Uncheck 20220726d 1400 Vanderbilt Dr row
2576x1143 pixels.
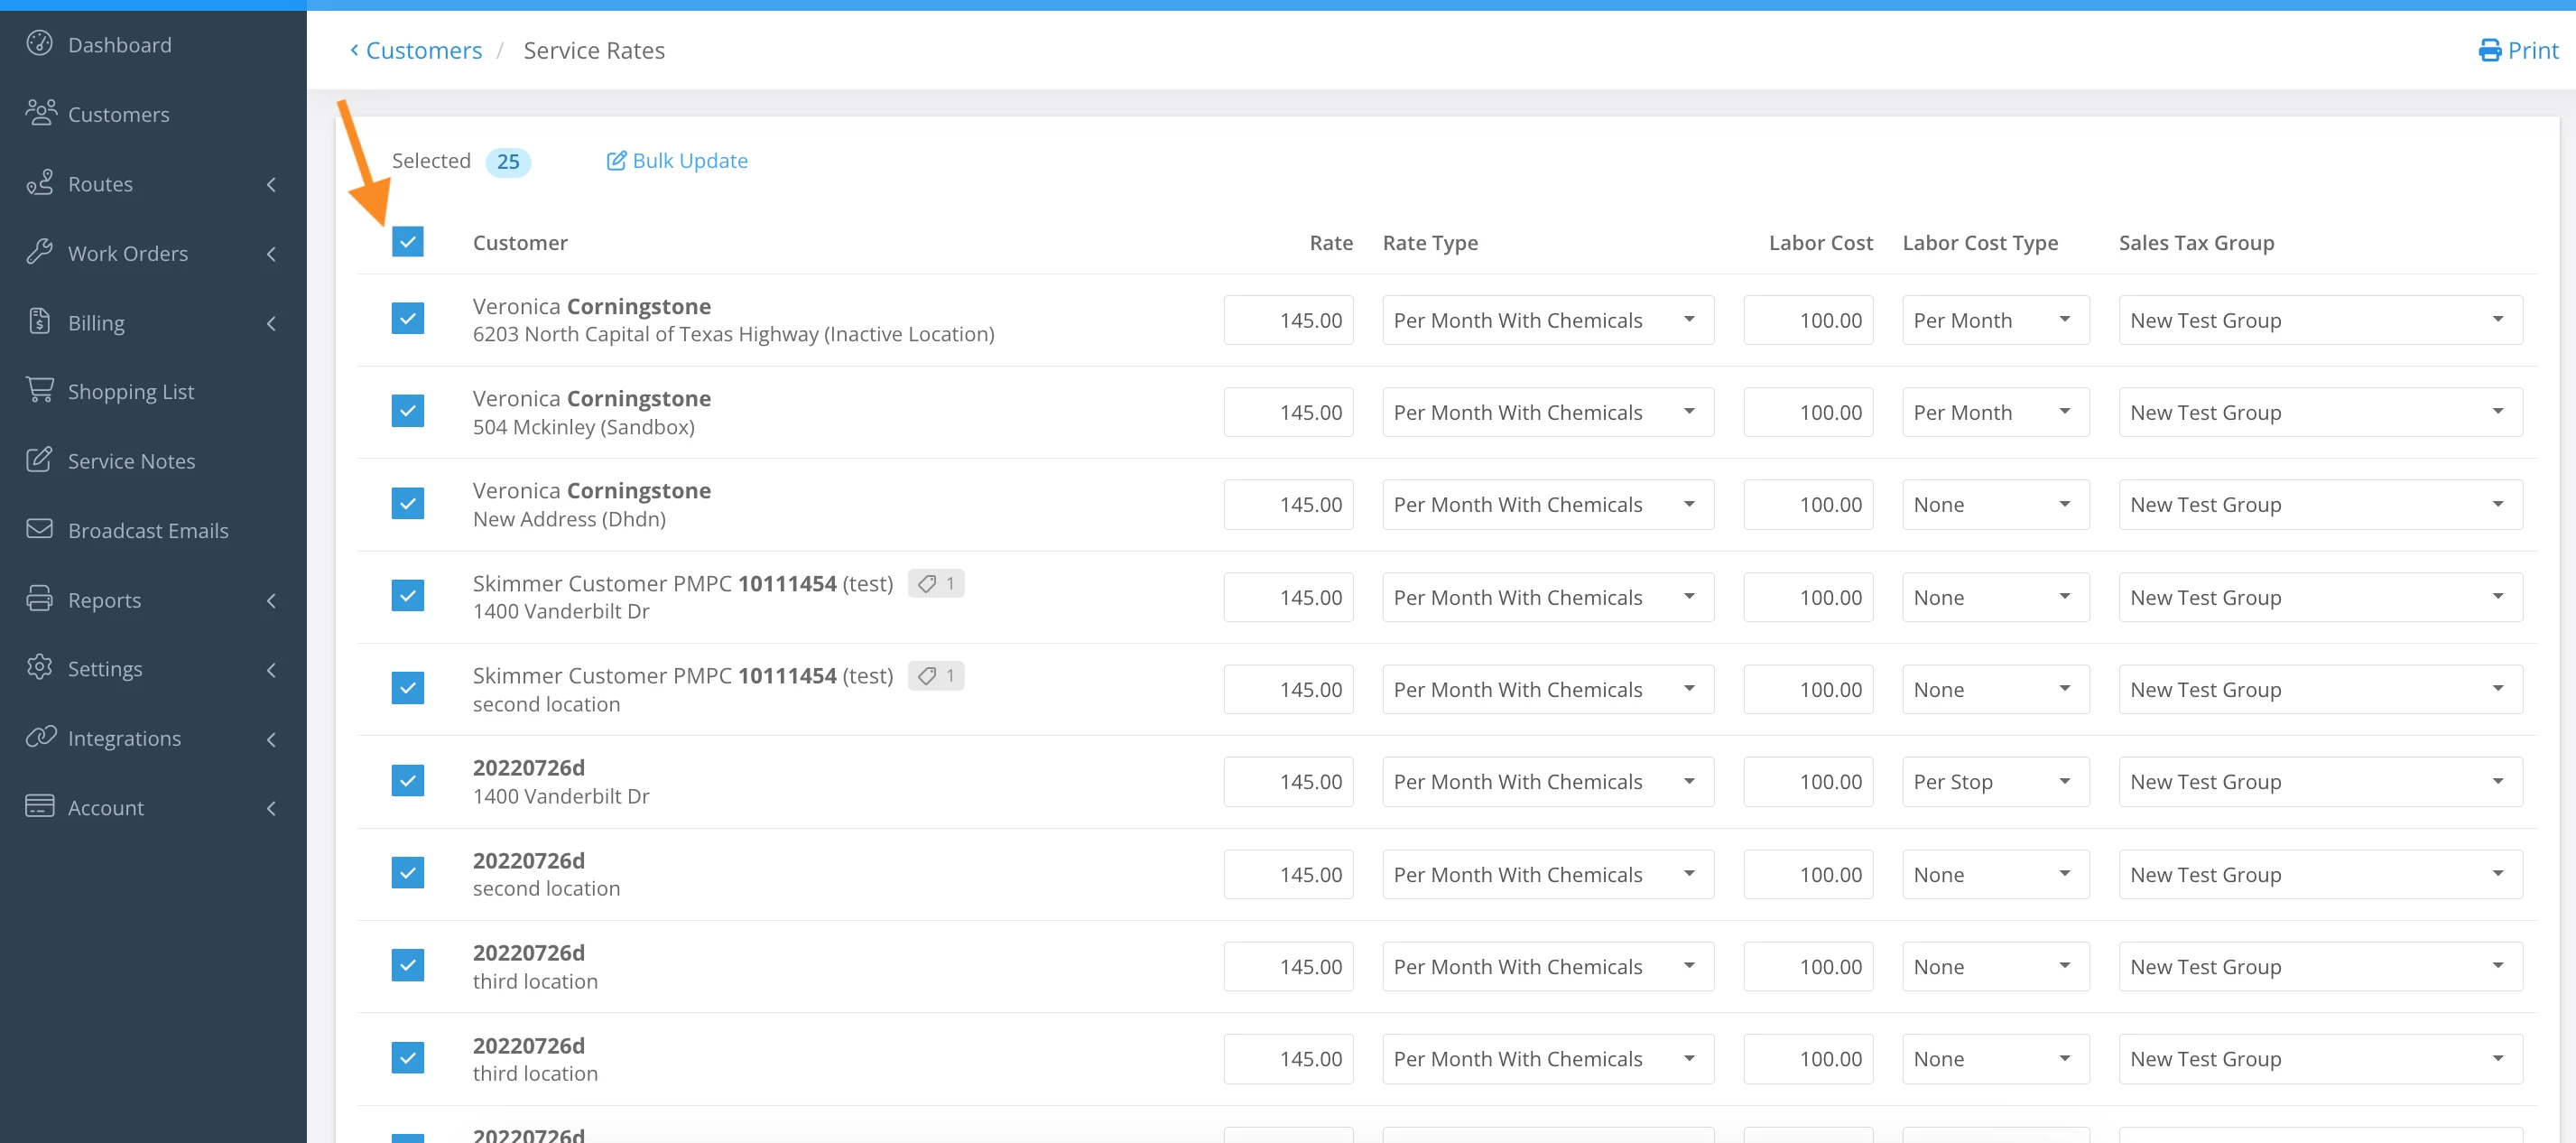(x=407, y=781)
